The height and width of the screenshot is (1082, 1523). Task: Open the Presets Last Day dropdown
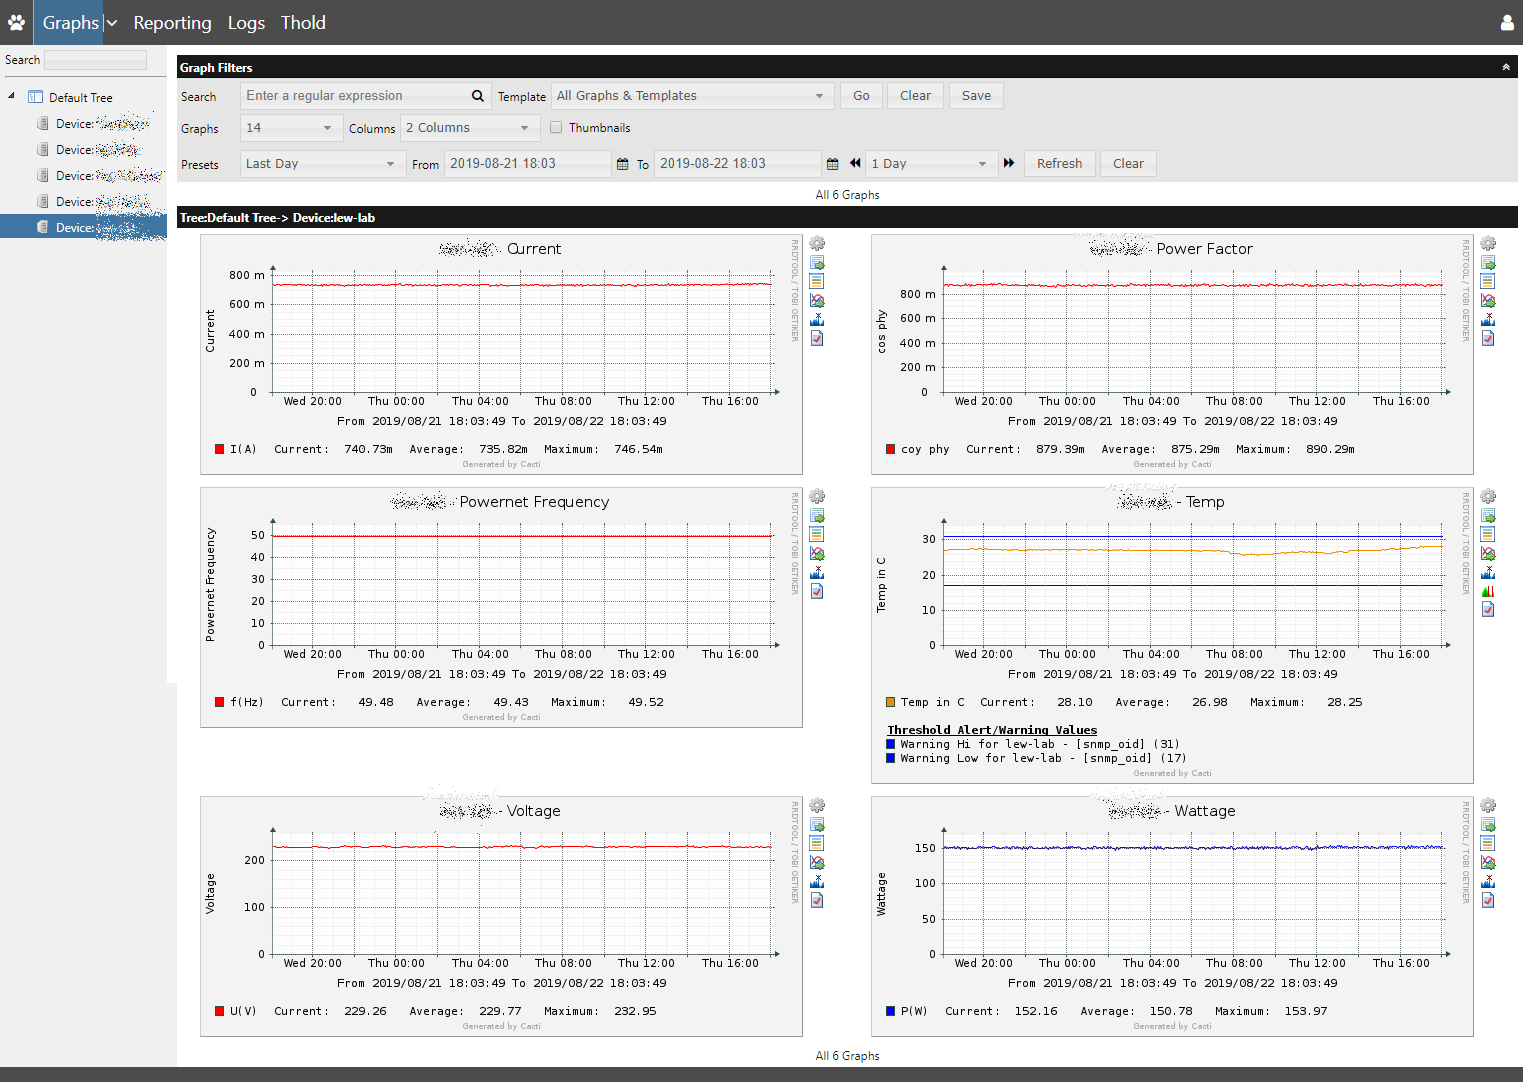pos(322,164)
